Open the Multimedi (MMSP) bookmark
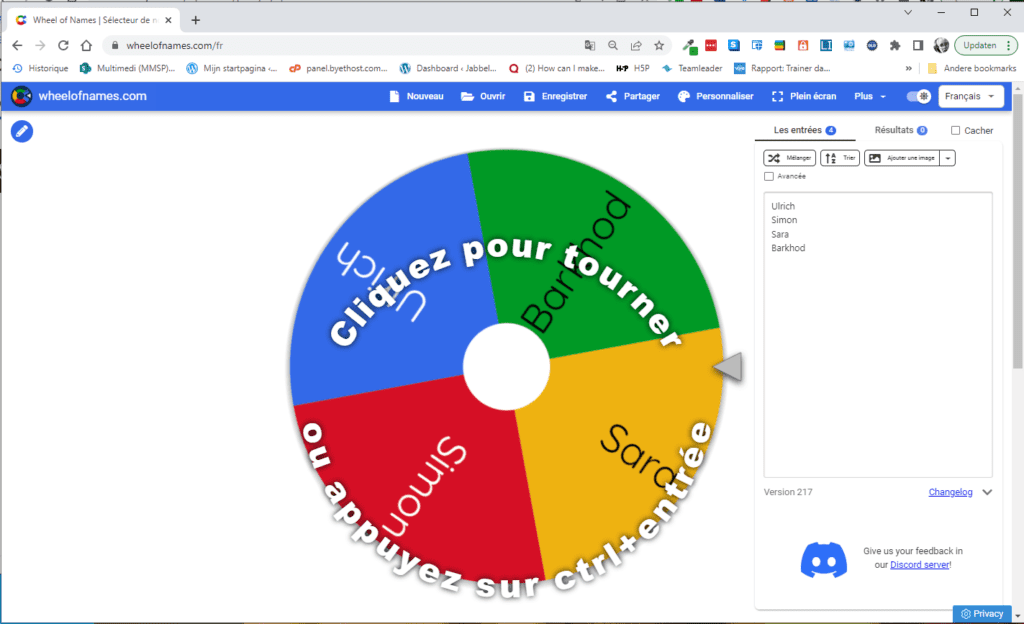 tap(127, 68)
